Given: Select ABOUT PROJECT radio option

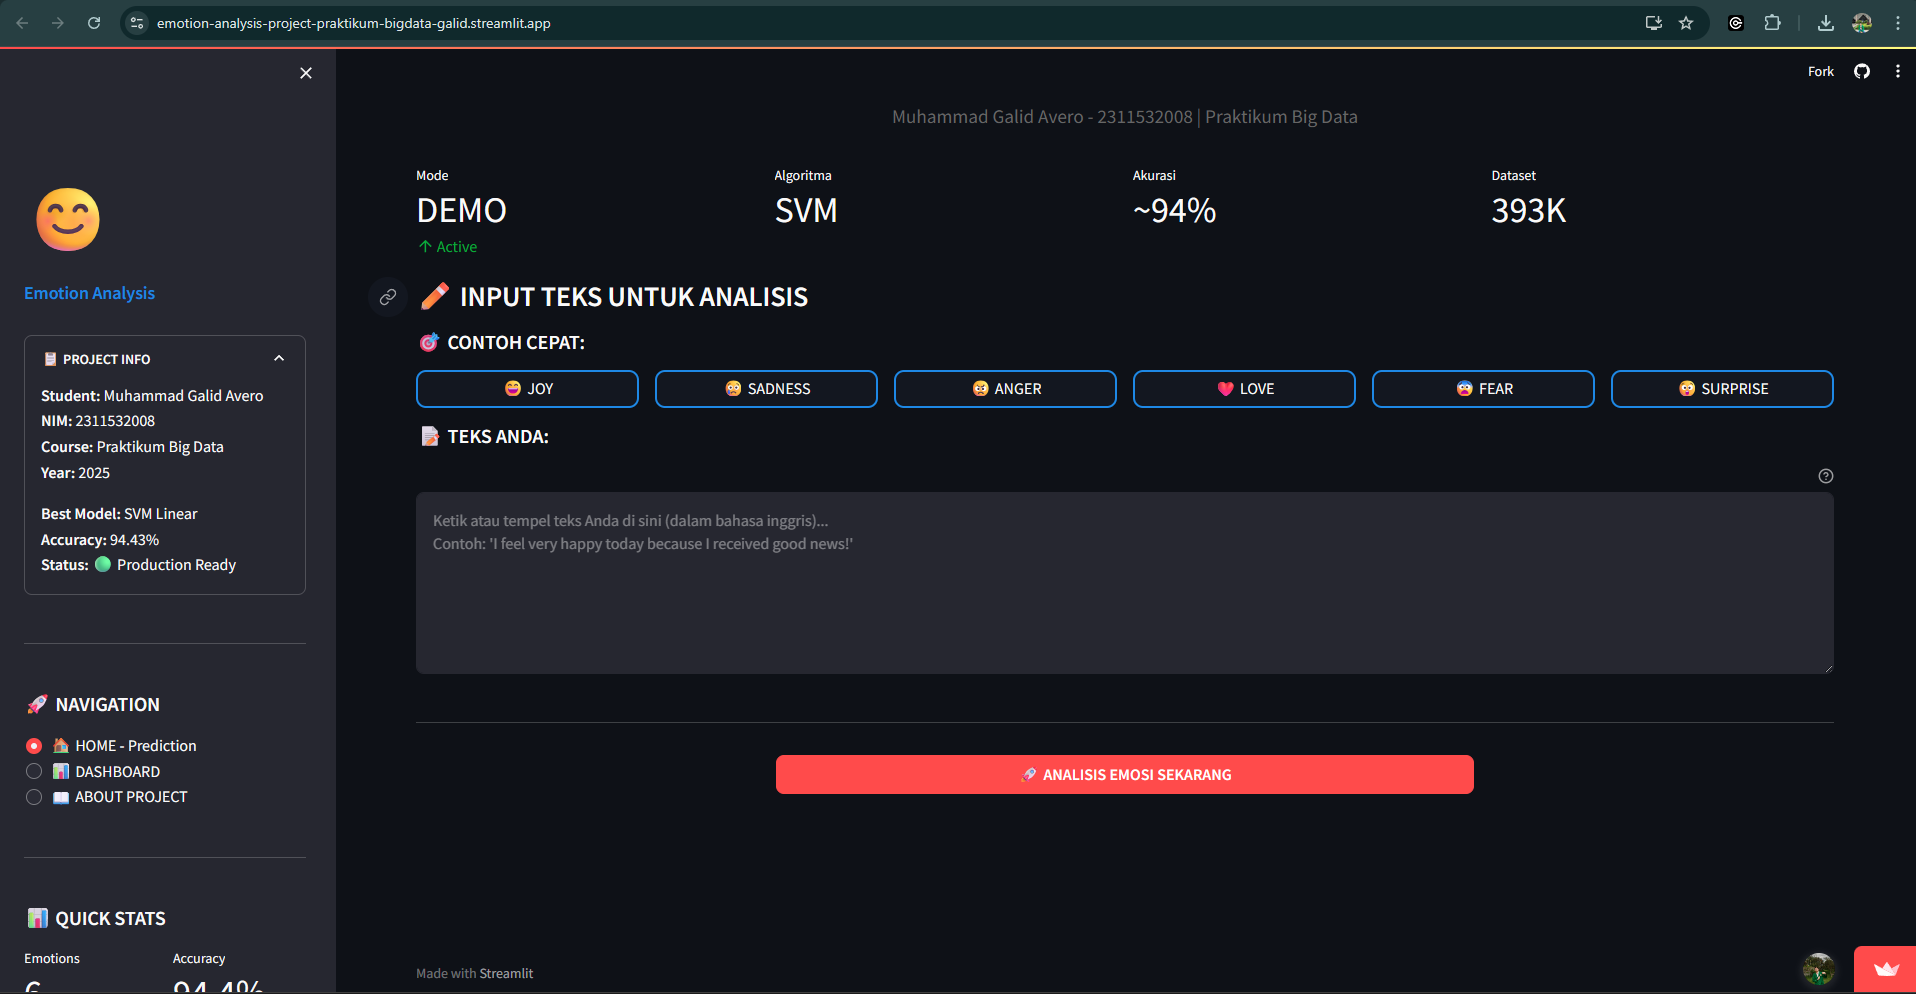Looking at the screenshot, I should click(x=107, y=797).
